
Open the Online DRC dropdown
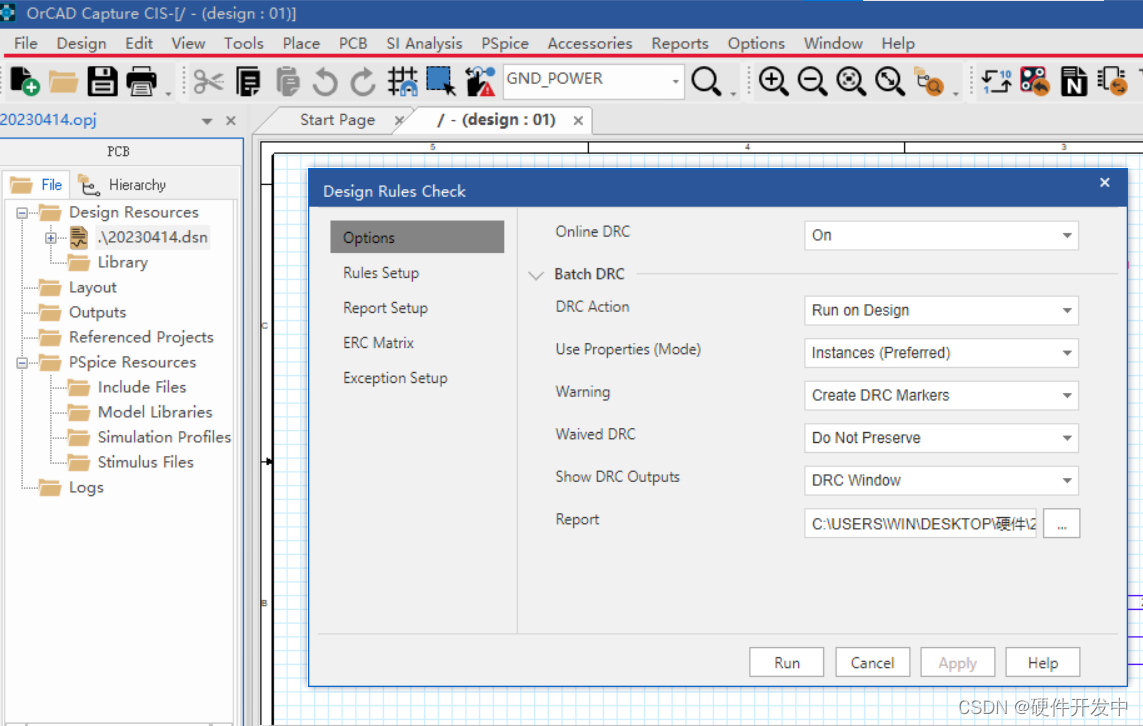click(940, 235)
